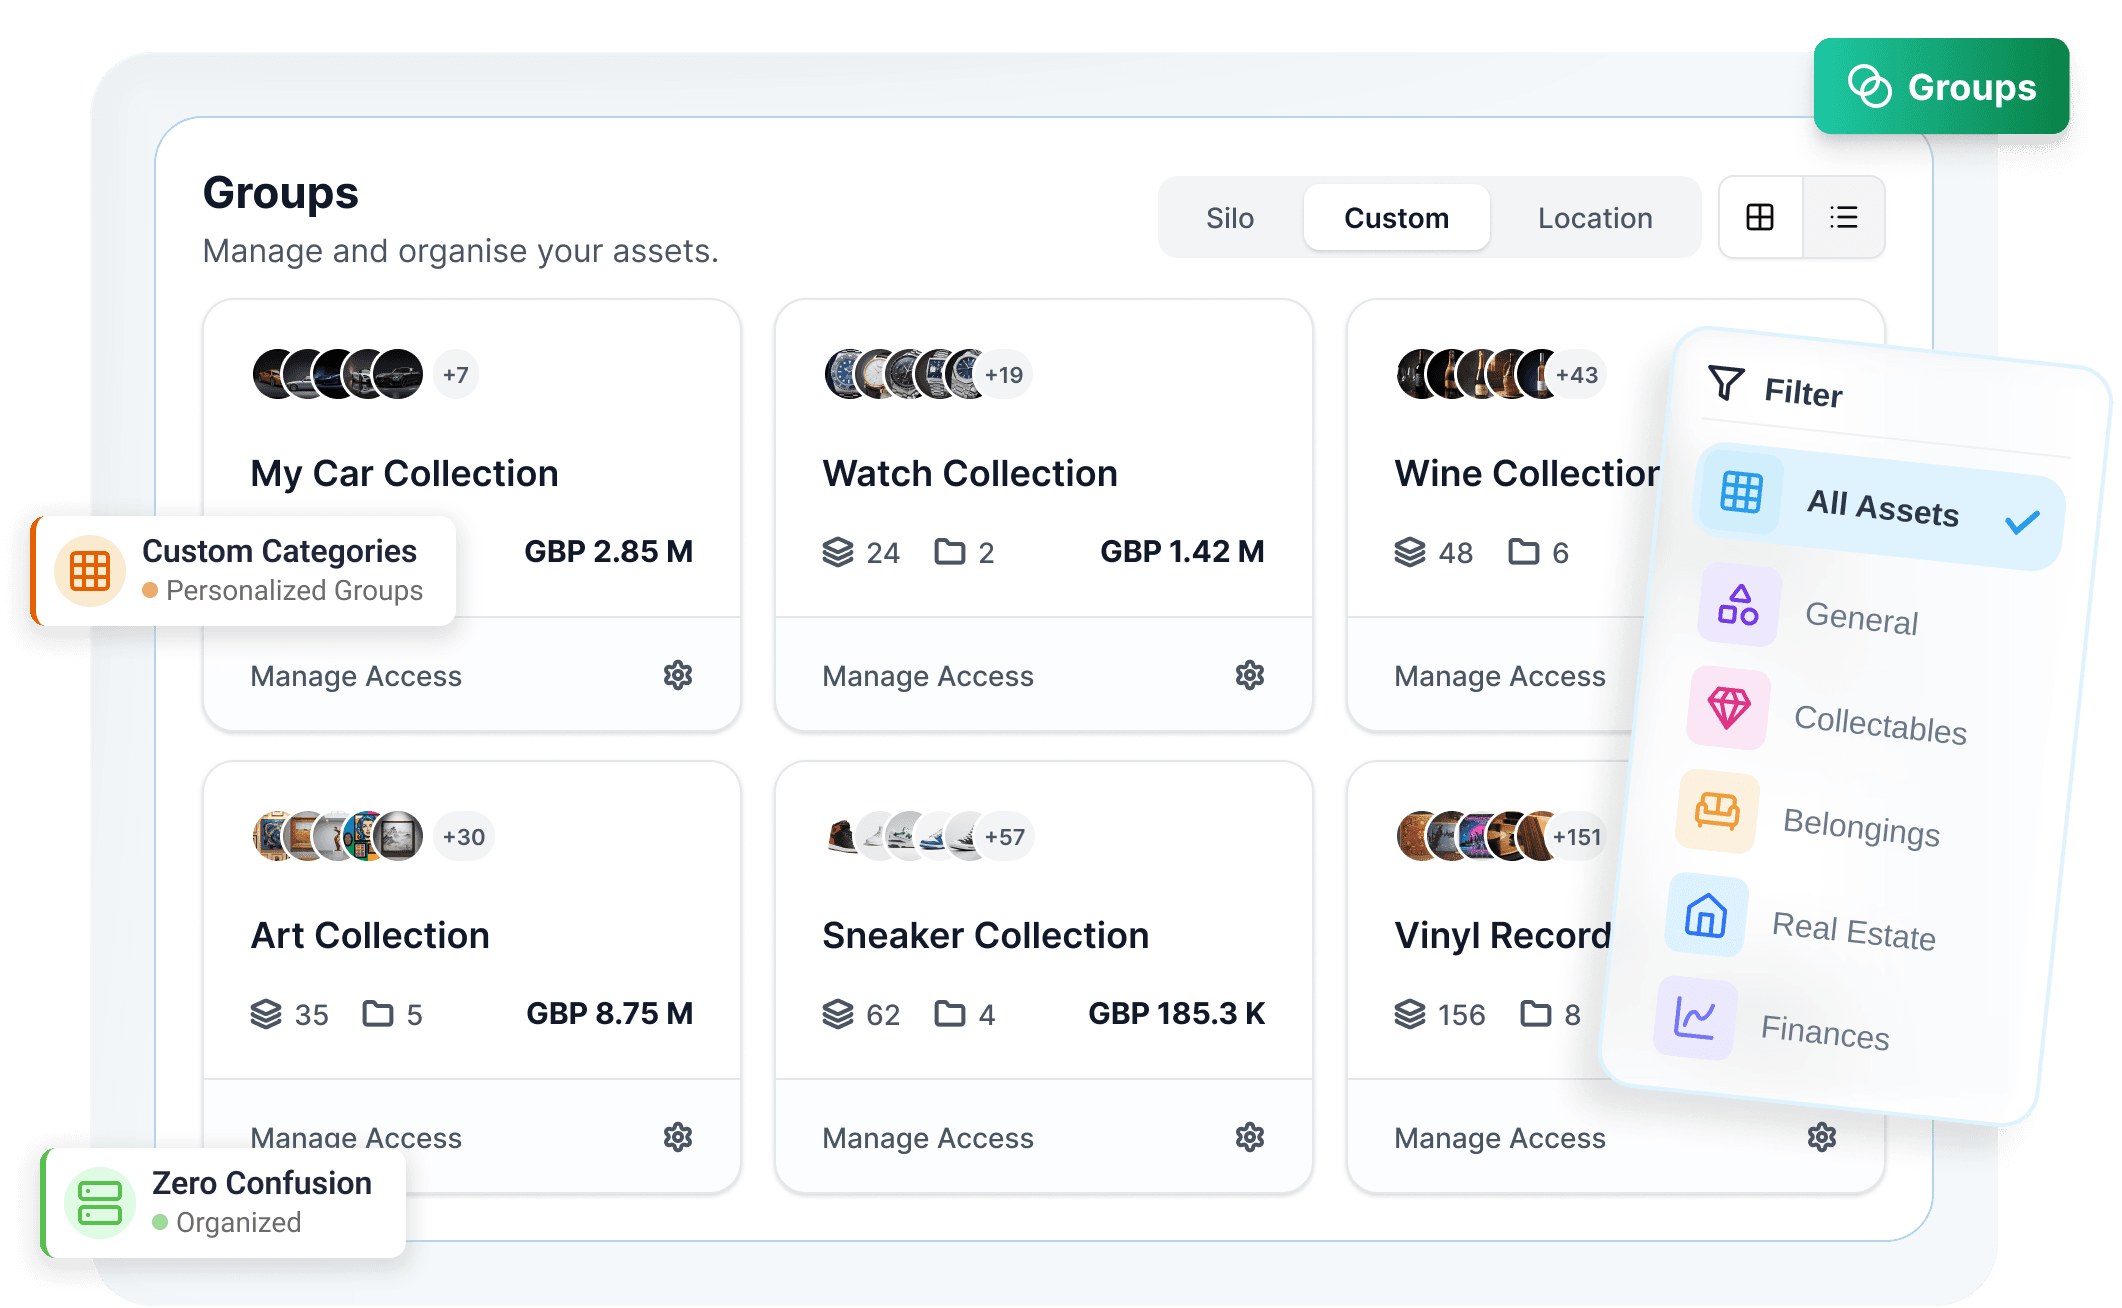Open the Sneaker Collection card title
The height and width of the screenshot is (1308, 2122).
pos(986,936)
